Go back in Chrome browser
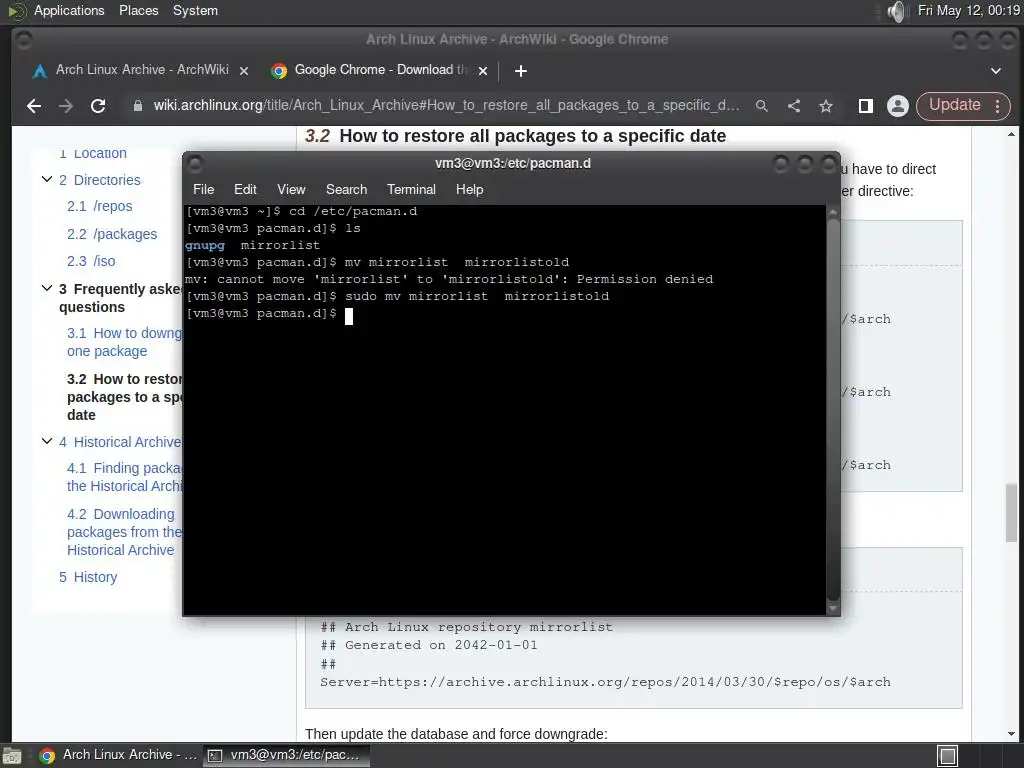The width and height of the screenshot is (1024, 768). click(x=34, y=106)
